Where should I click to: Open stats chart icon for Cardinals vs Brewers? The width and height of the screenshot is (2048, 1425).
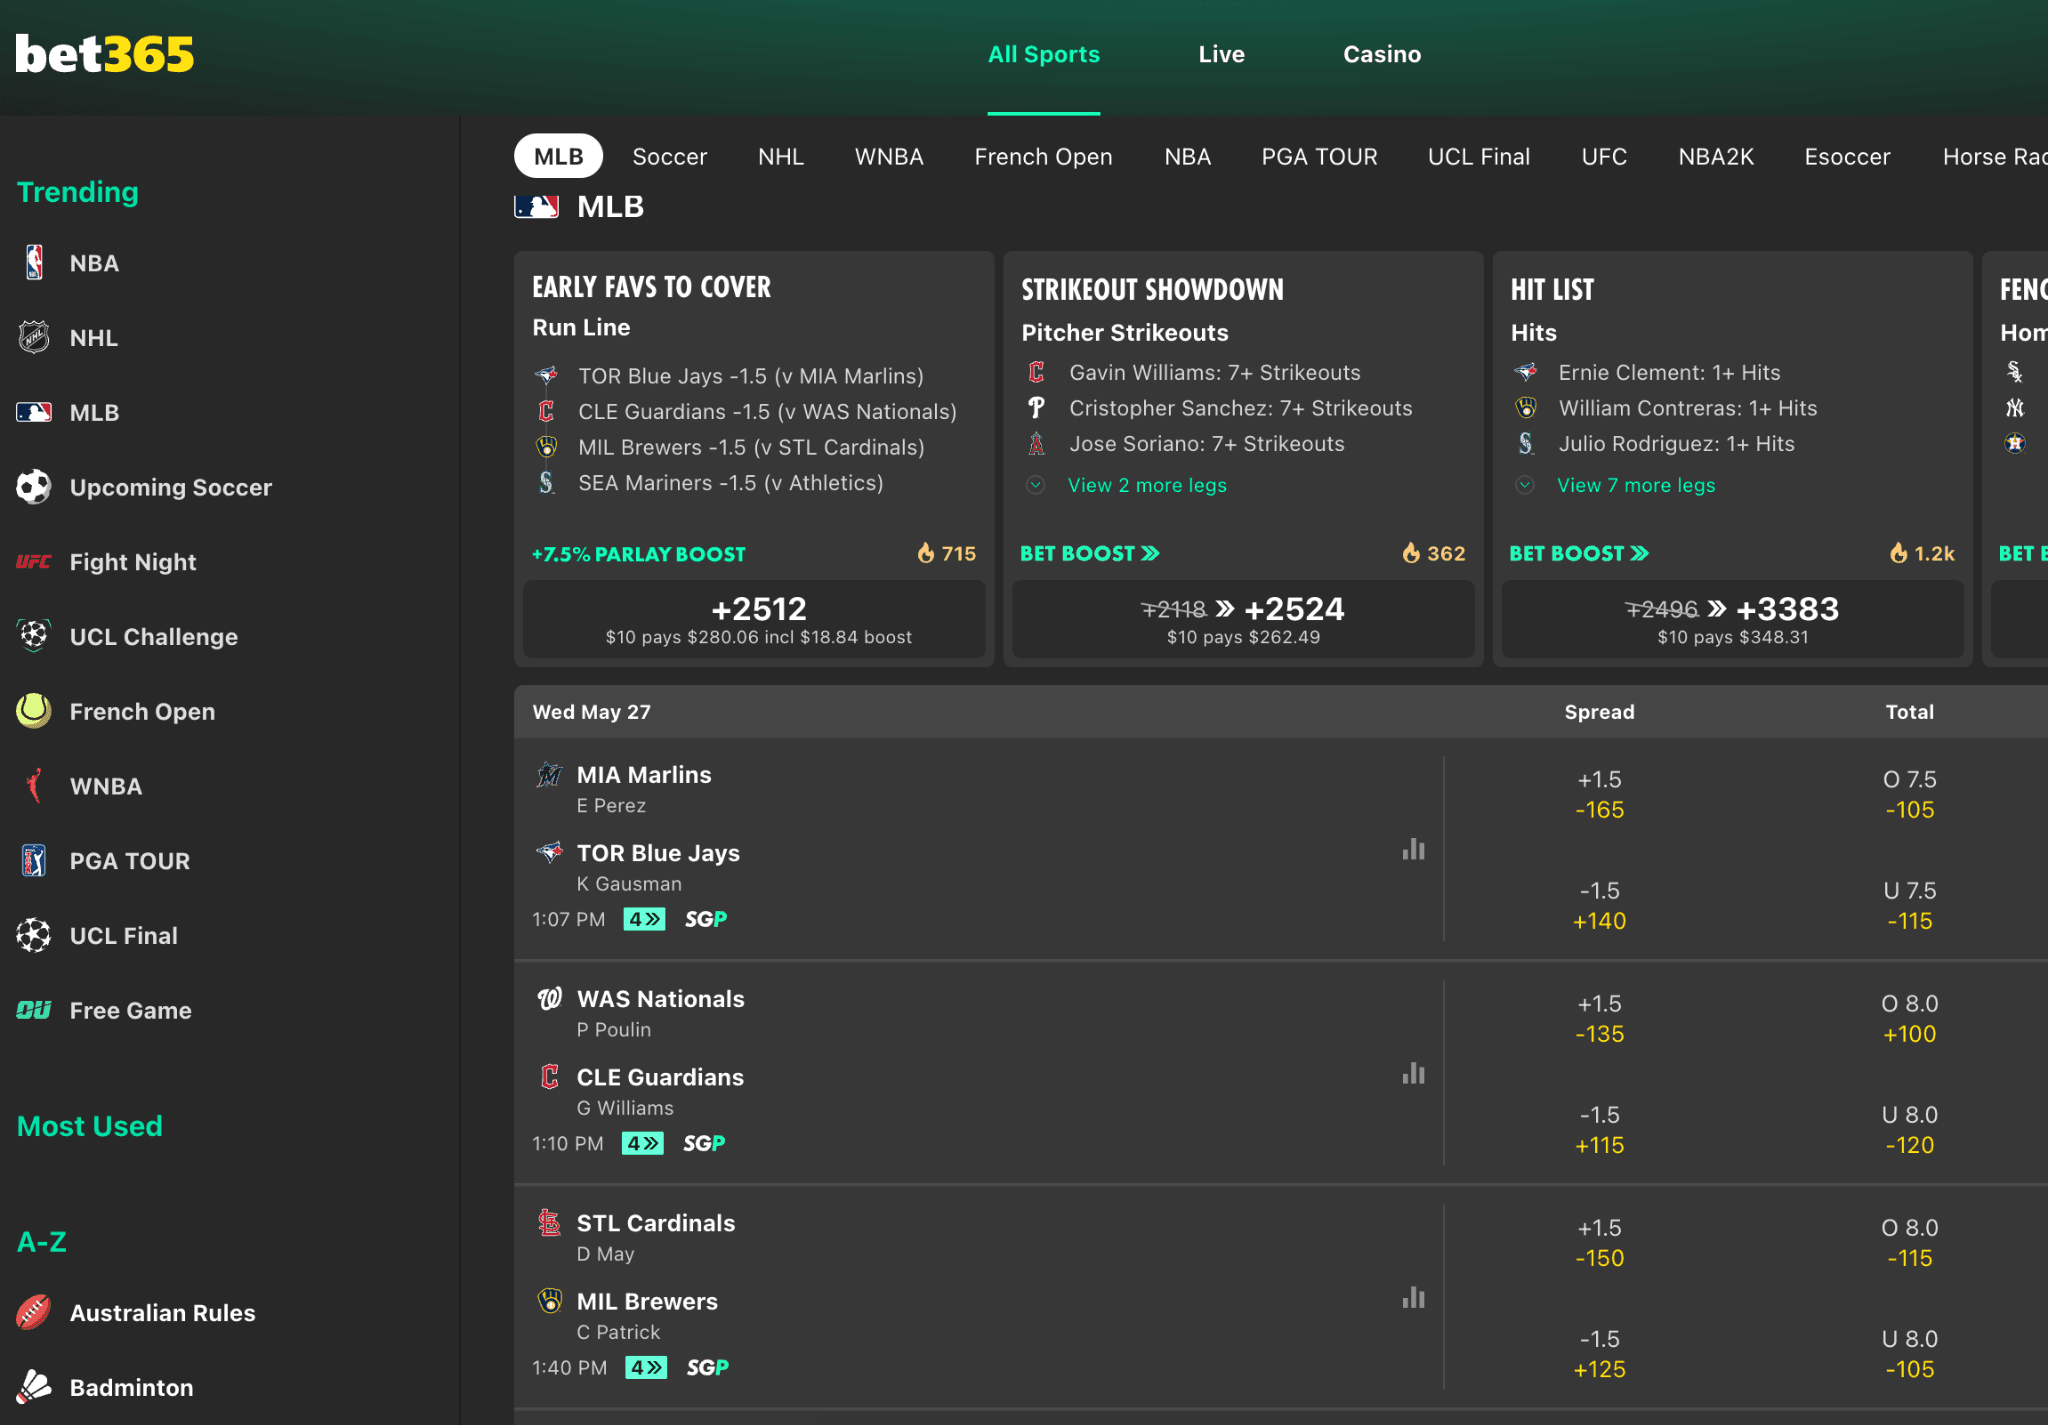click(1413, 1297)
